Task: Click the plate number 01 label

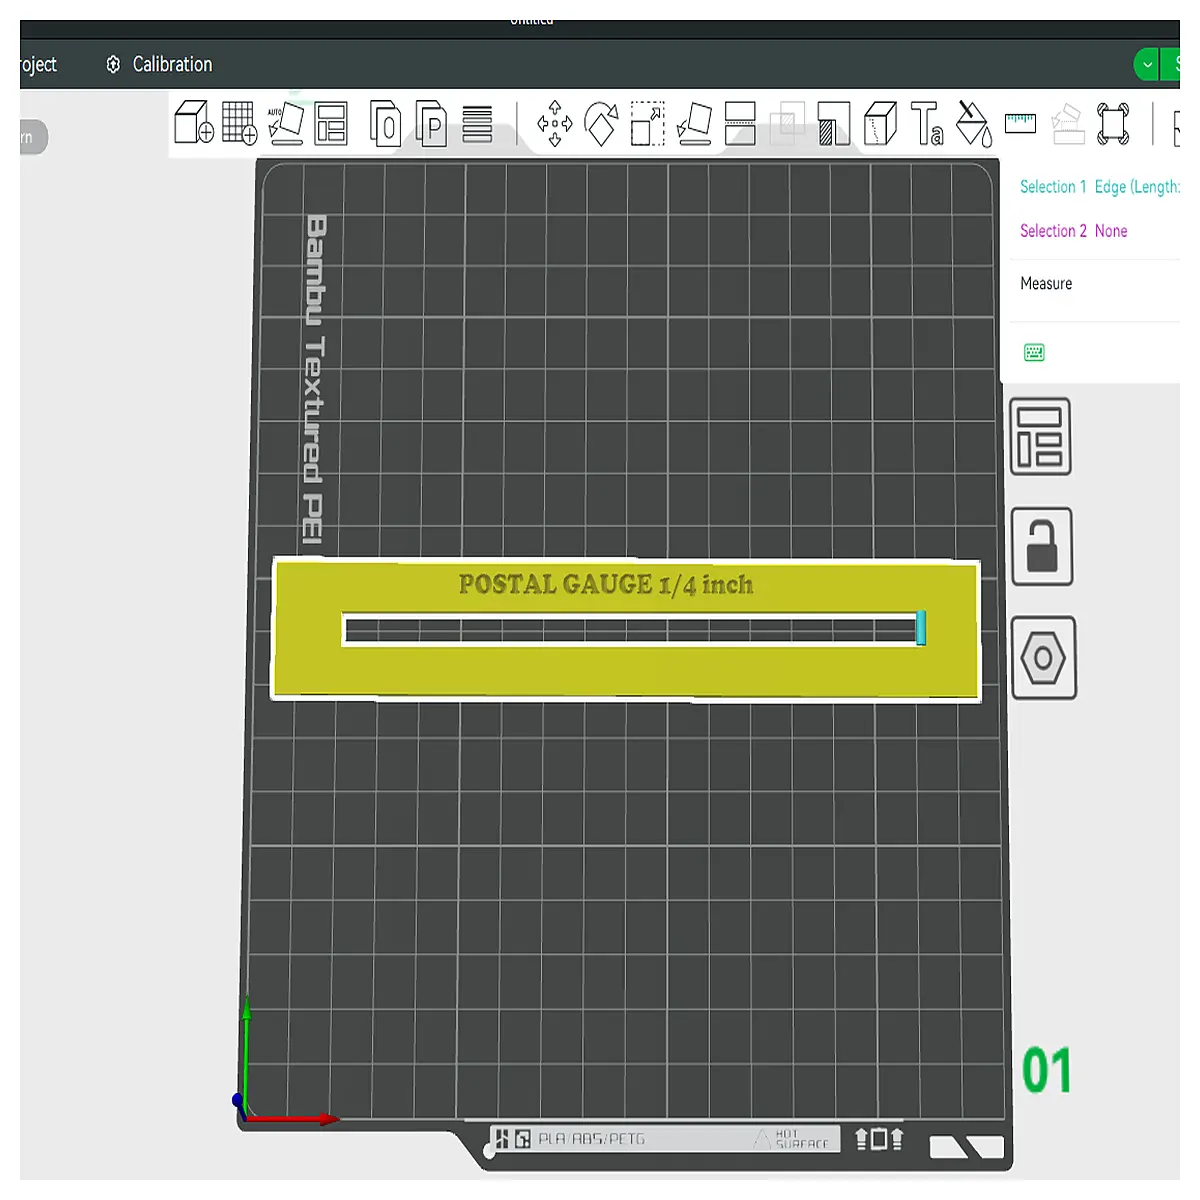Action: pyautogui.click(x=1047, y=1071)
